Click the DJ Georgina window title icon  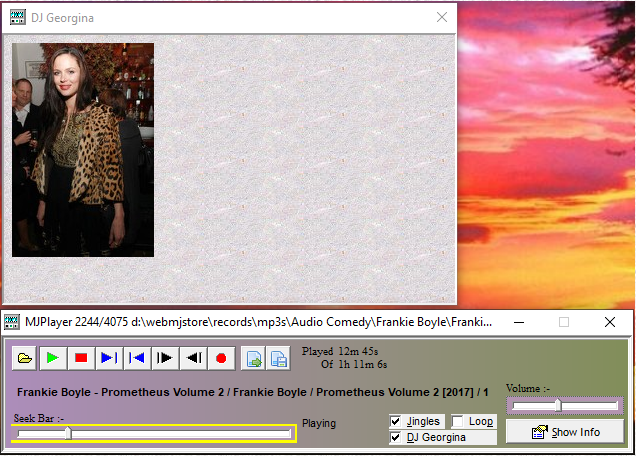[x=17, y=17]
